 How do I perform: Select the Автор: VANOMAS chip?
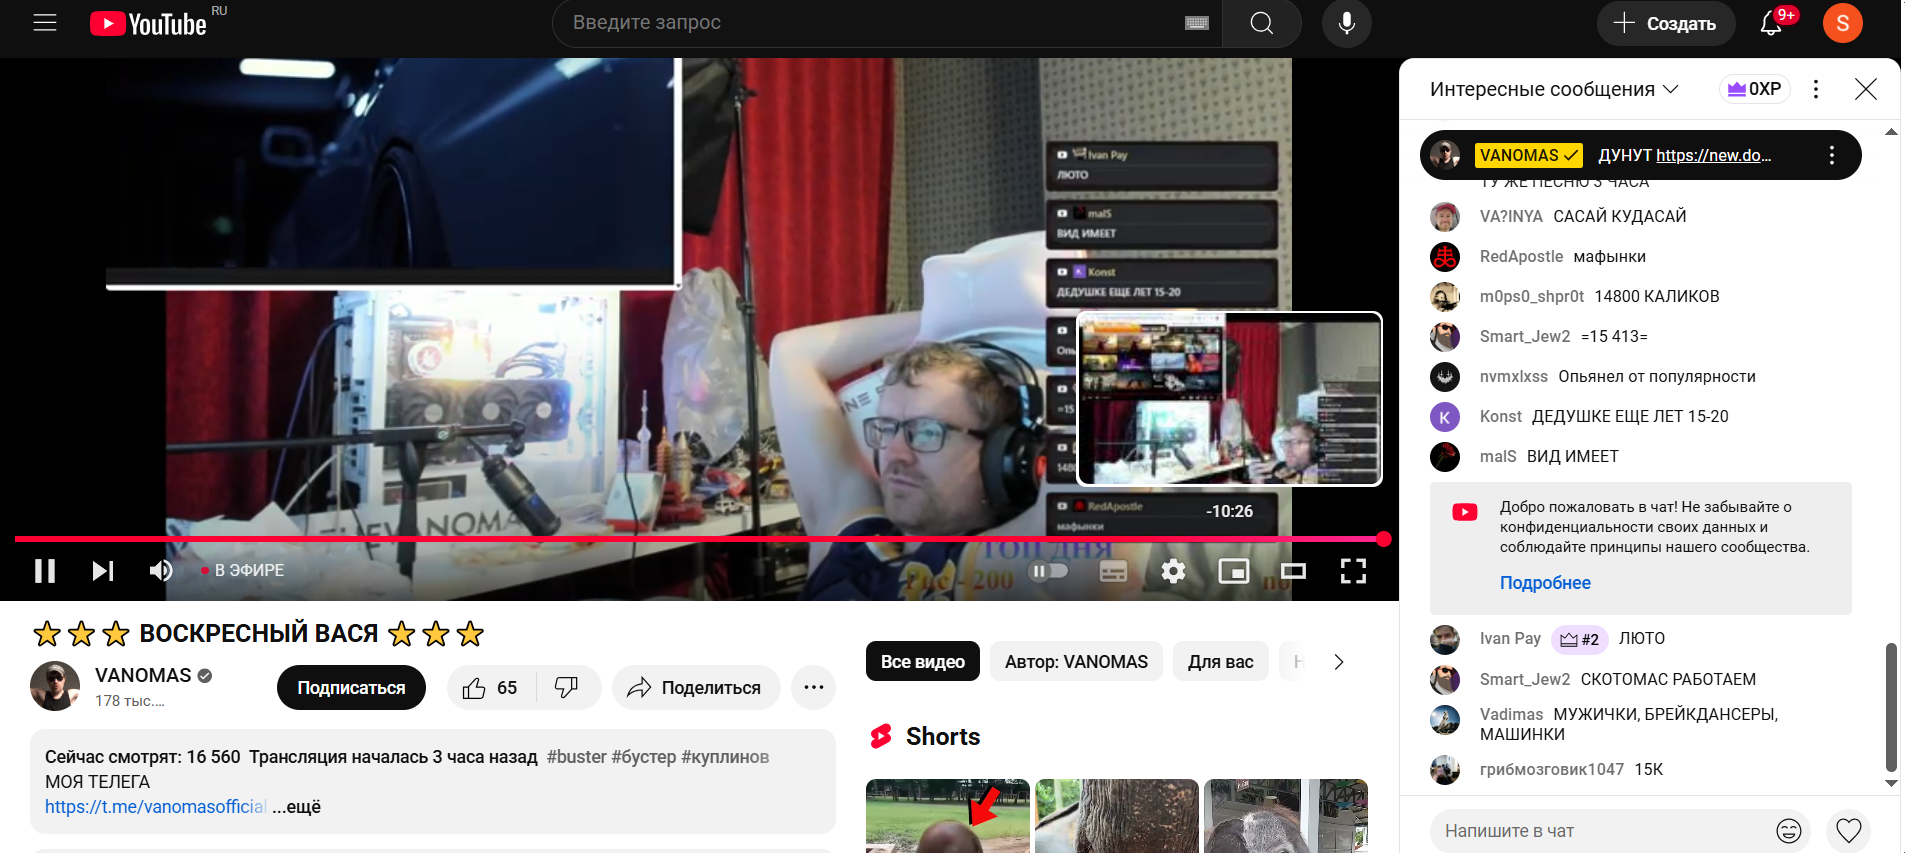(x=1076, y=662)
